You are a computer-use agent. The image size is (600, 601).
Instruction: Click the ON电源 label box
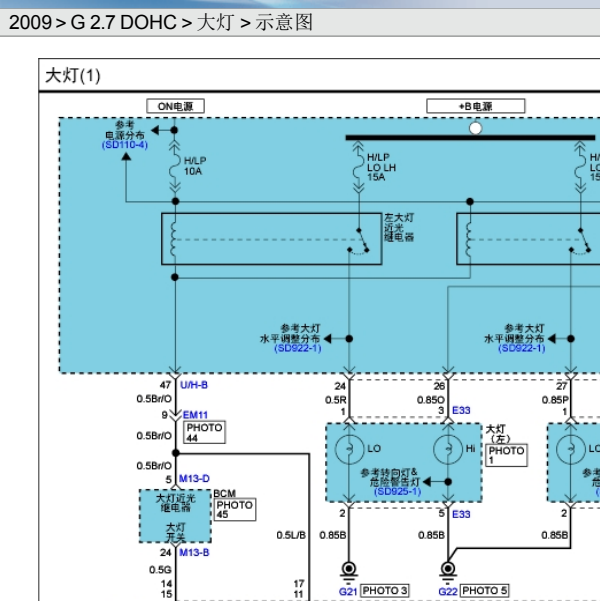click(176, 106)
